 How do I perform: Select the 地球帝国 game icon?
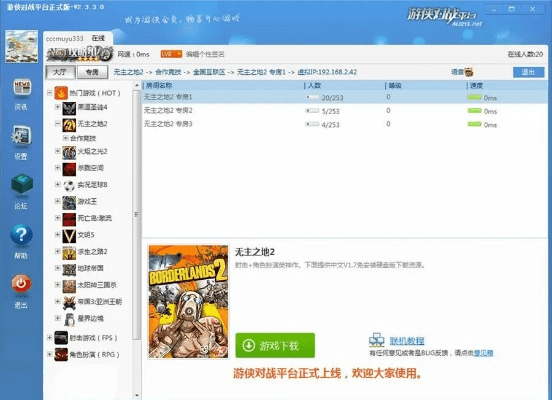(69, 270)
